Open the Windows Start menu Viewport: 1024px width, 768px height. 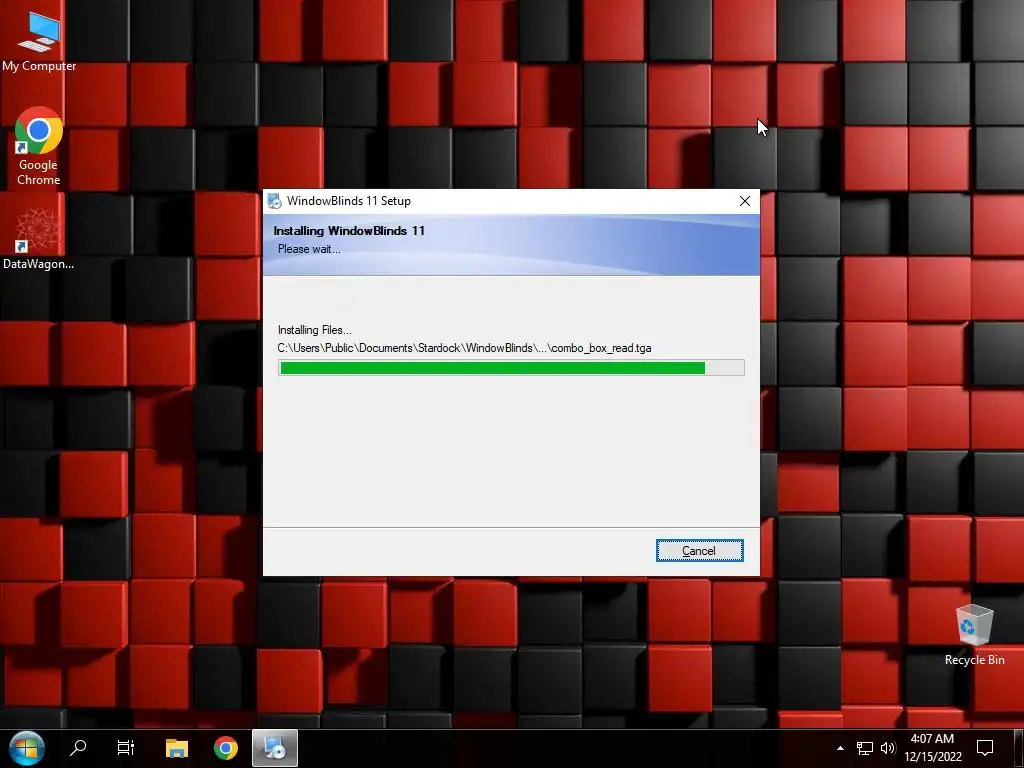point(27,748)
